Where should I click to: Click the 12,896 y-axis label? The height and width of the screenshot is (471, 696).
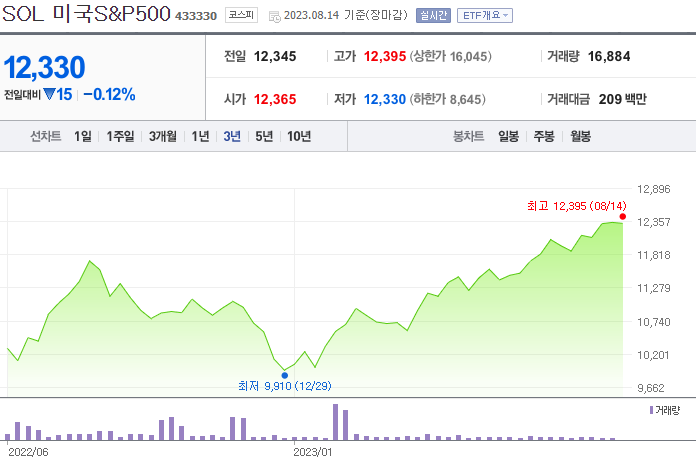tap(653, 189)
